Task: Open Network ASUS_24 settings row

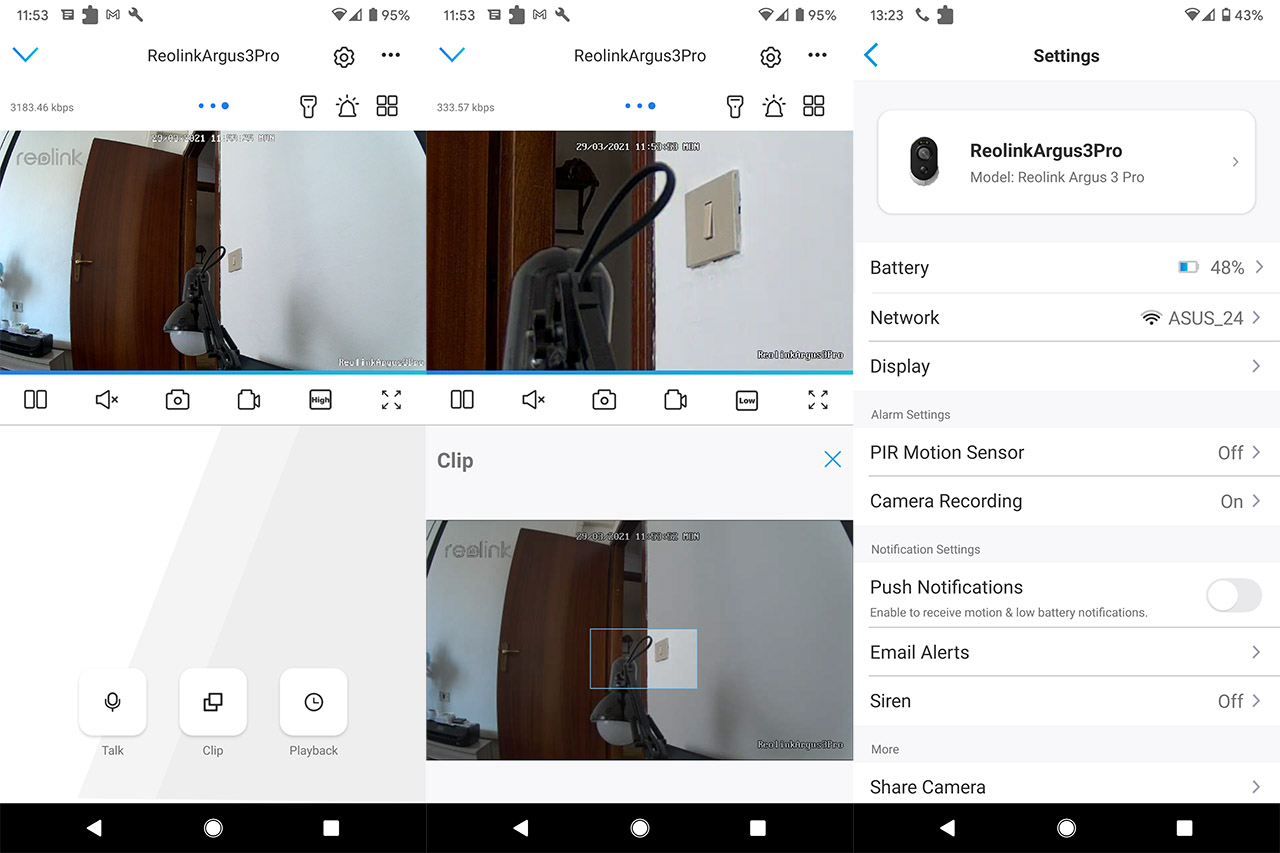Action: pos(1067,318)
